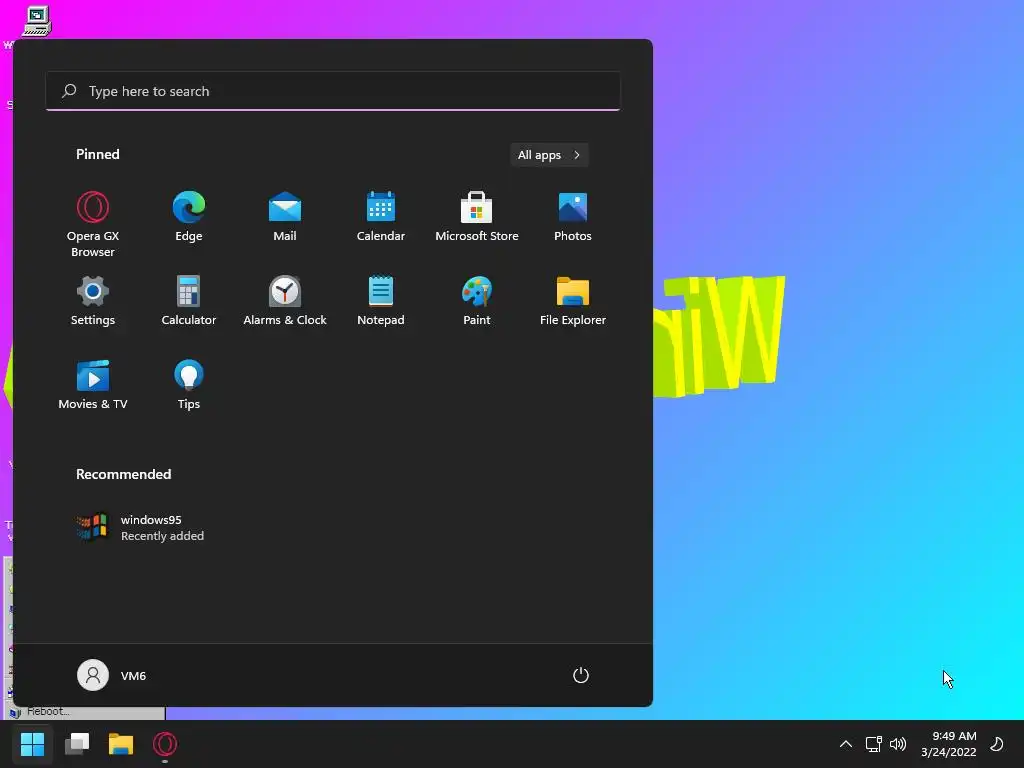
Task: Open the Mail app
Action: coord(285,217)
